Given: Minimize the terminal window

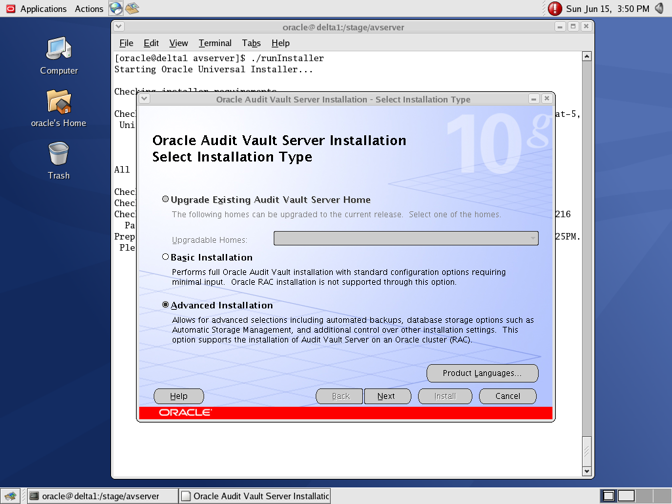Looking at the screenshot, I should click(x=560, y=27).
